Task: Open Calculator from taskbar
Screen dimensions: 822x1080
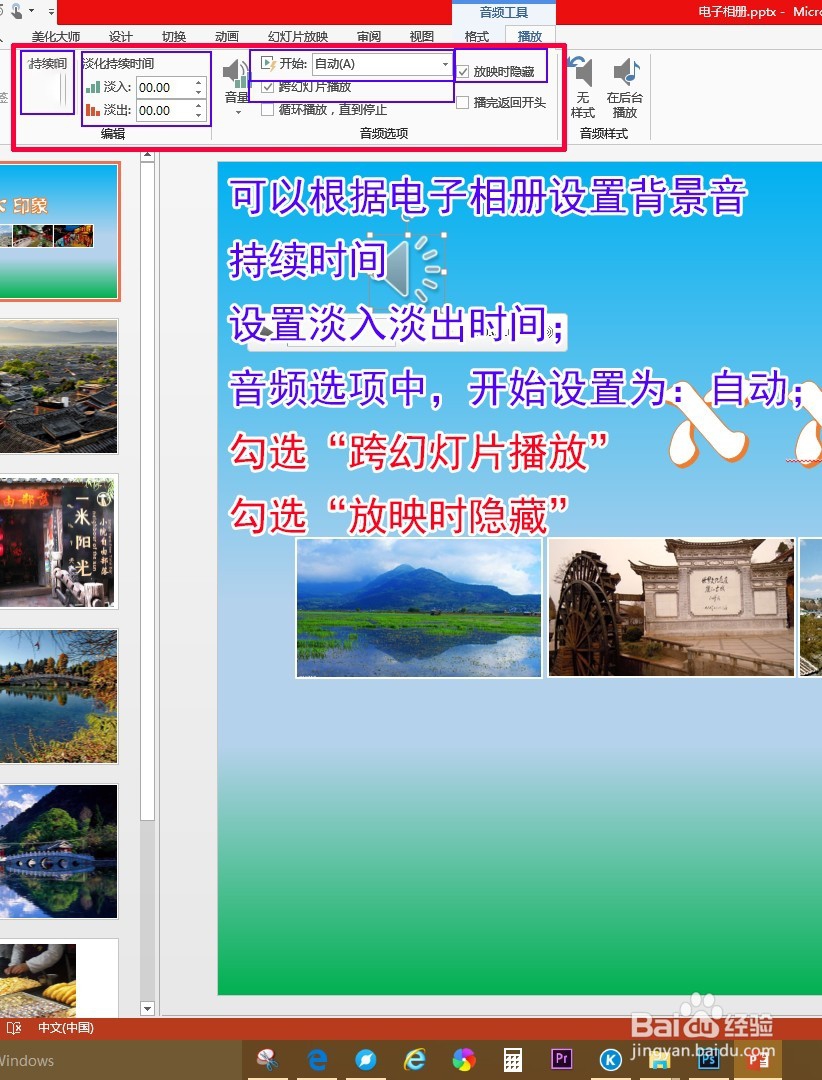Action: click(512, 1059)
